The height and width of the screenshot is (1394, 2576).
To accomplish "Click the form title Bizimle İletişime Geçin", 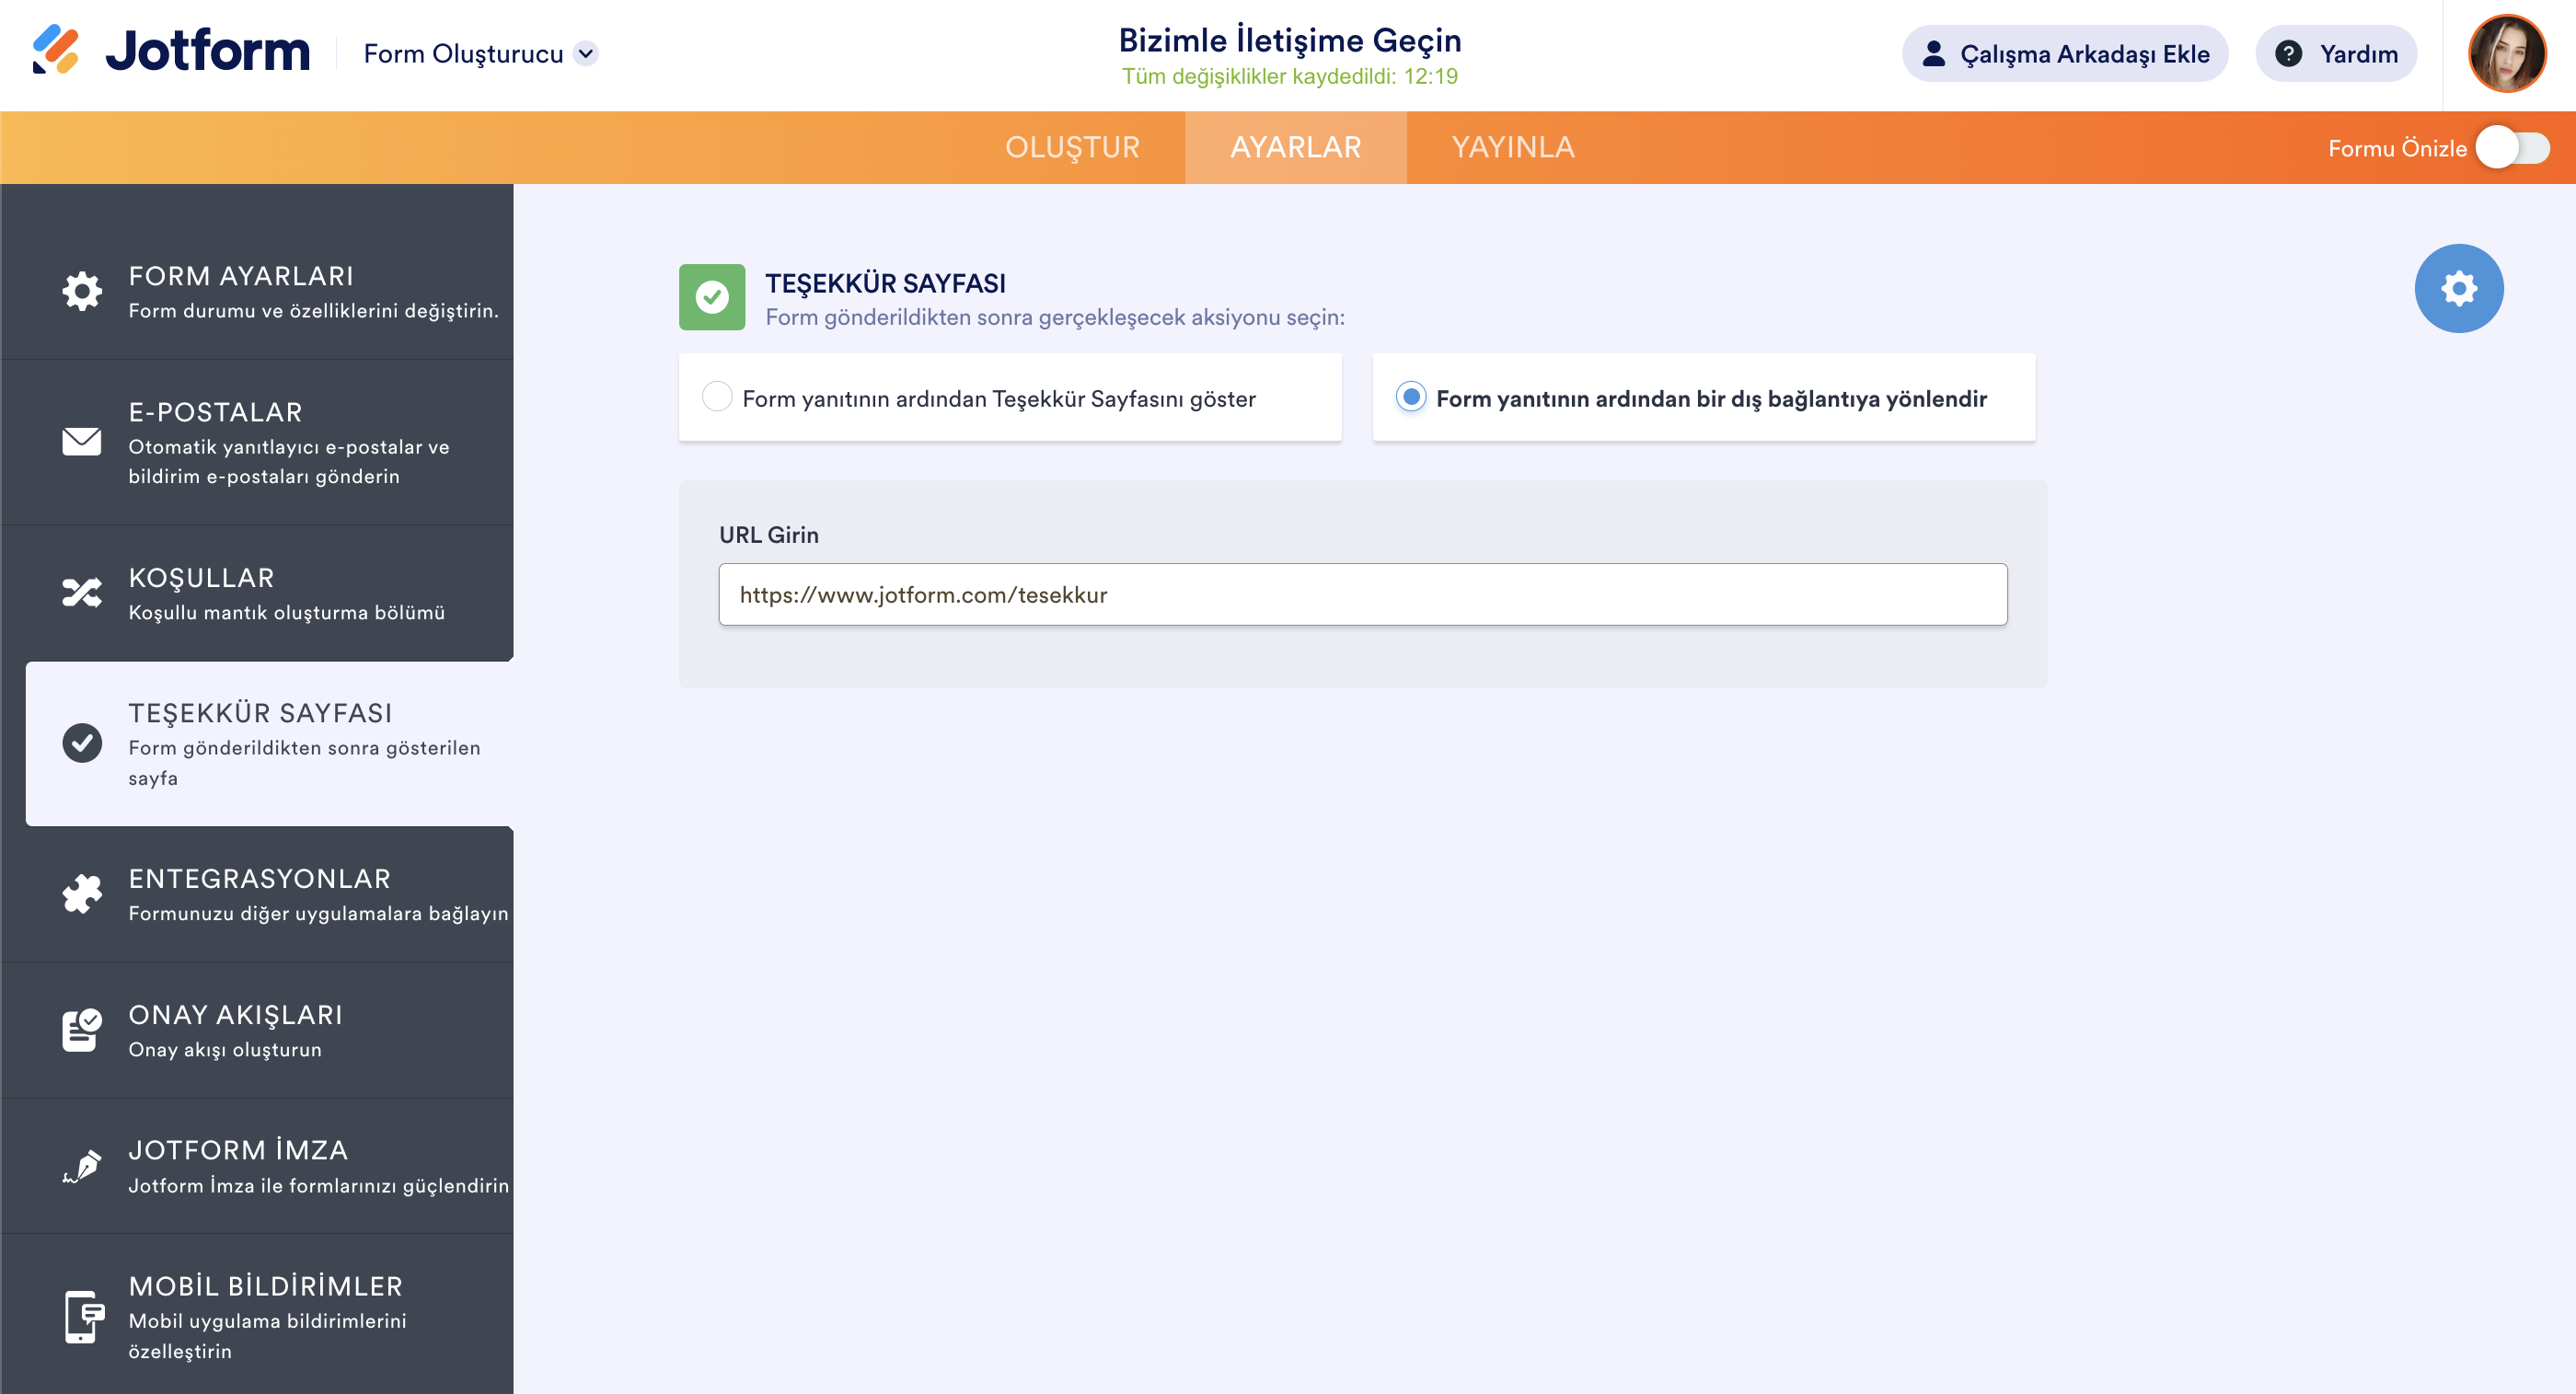I will [1289, 40].
